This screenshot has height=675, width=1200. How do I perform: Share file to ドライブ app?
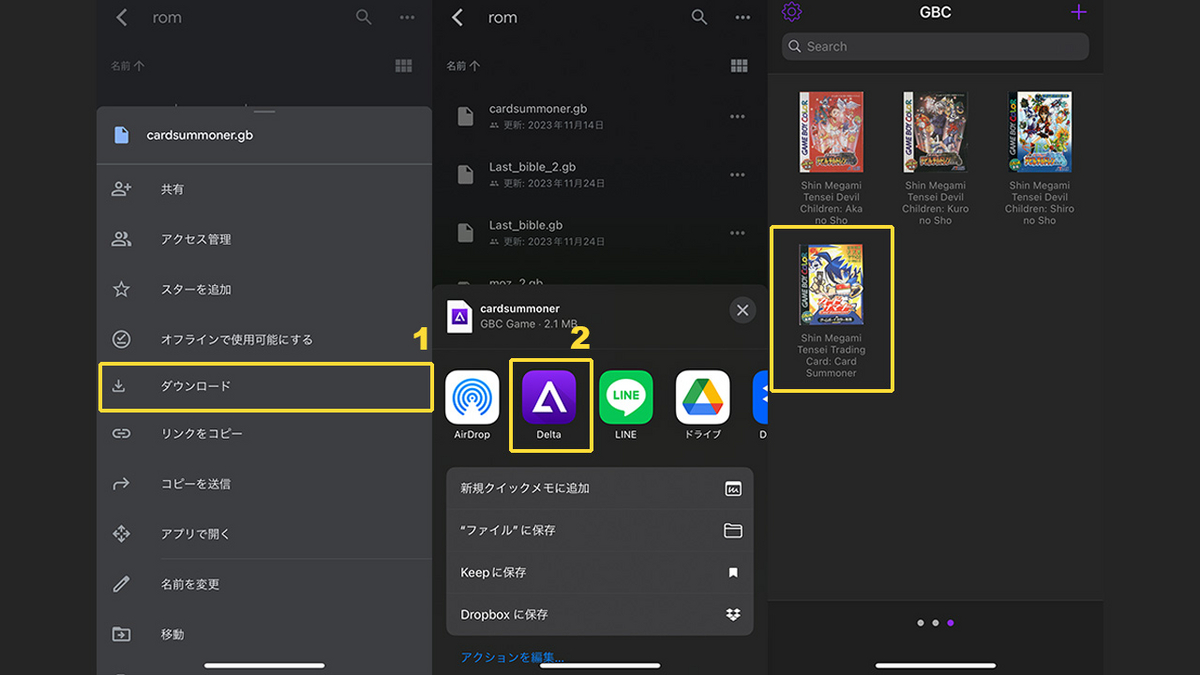[x=703, y=405]
